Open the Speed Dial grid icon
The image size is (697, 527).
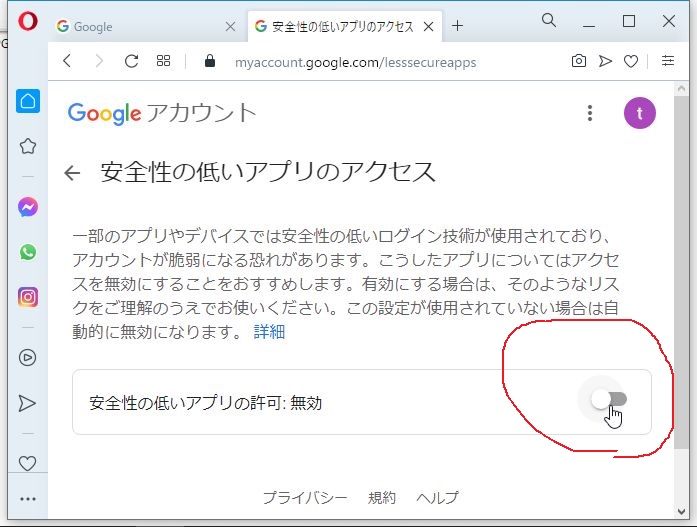164,61
